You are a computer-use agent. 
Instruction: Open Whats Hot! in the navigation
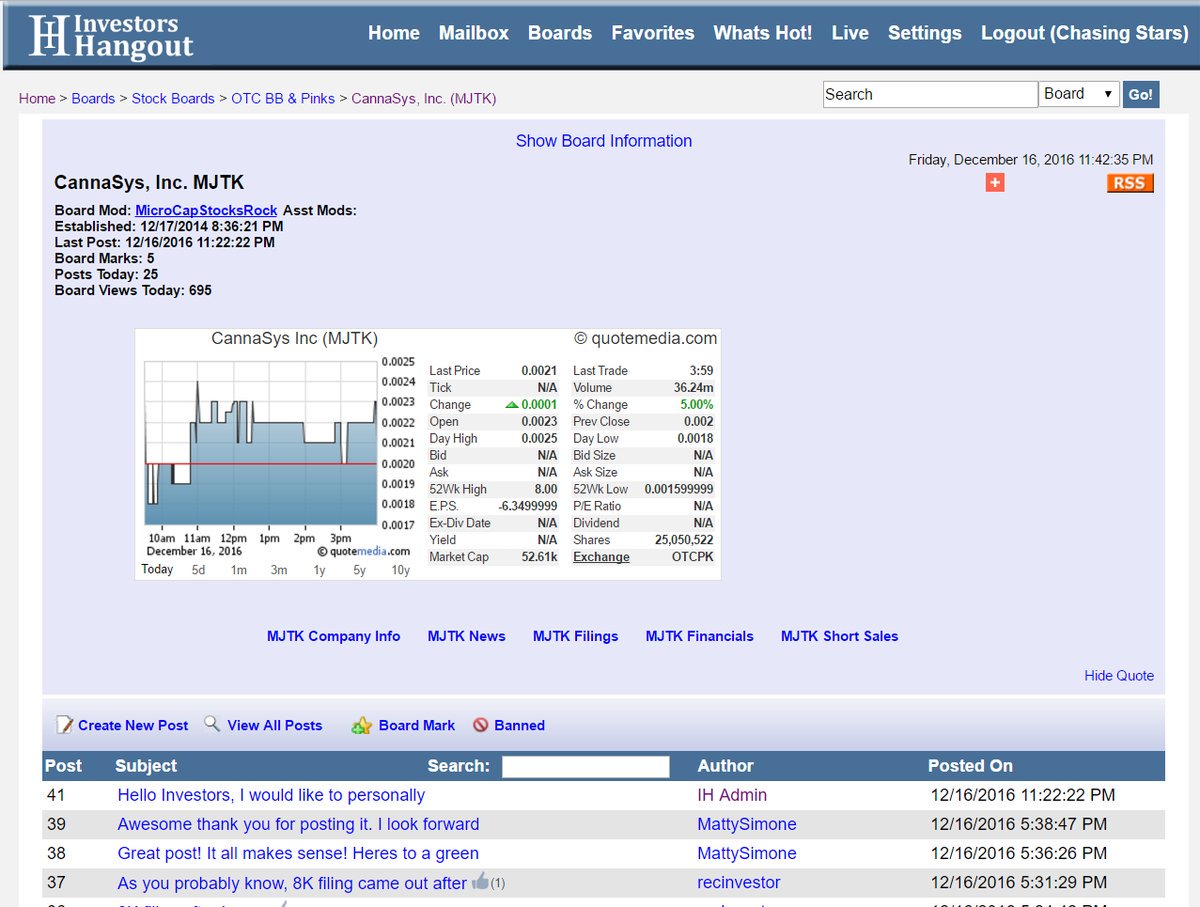tap(763, 33)
